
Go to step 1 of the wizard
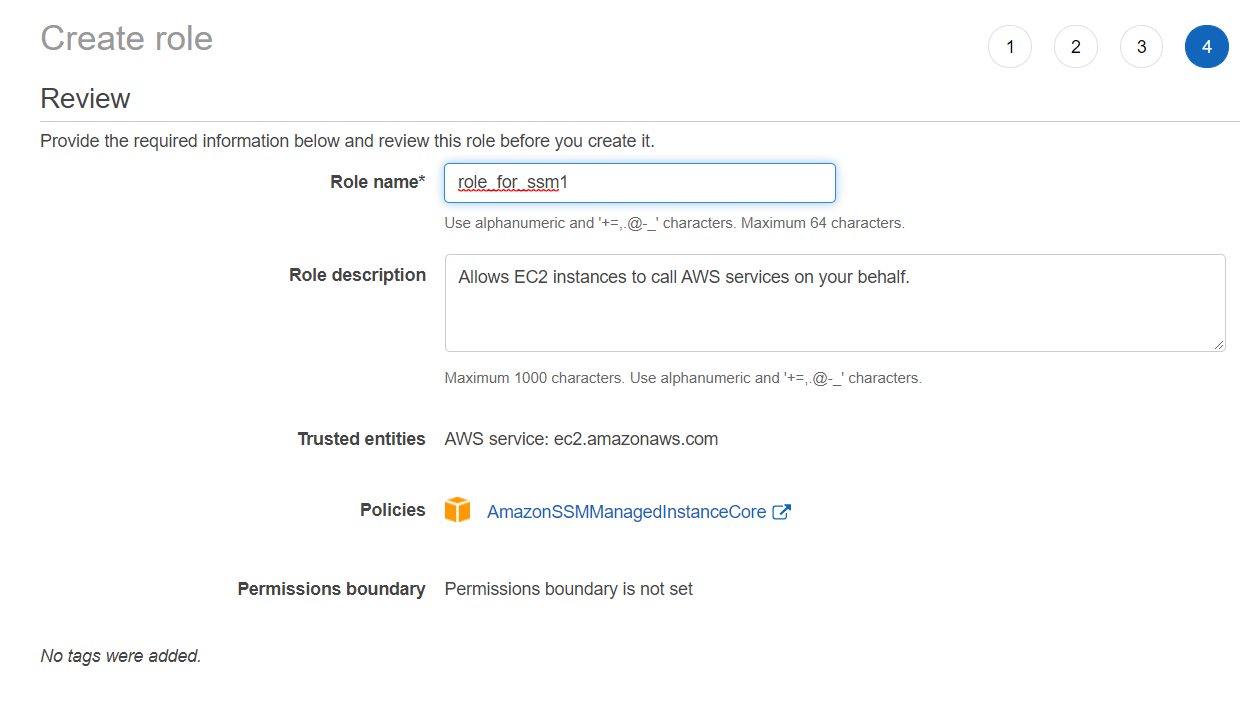1010,47
